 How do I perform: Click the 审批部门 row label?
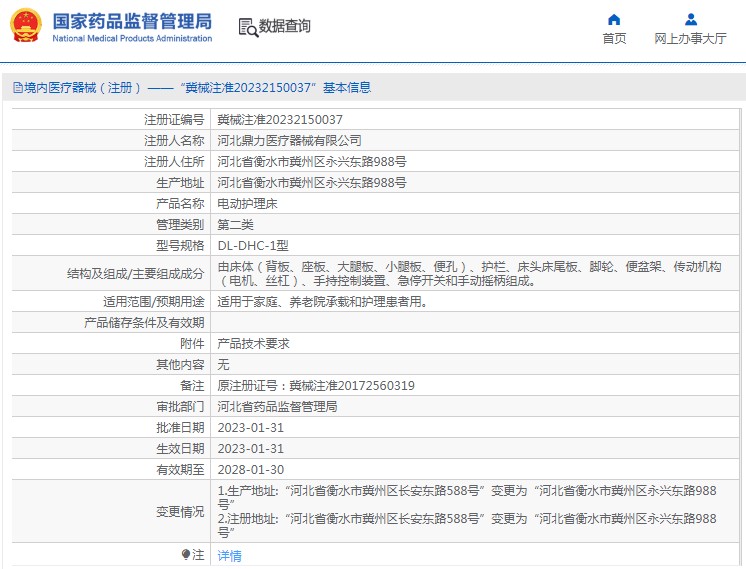180,406
